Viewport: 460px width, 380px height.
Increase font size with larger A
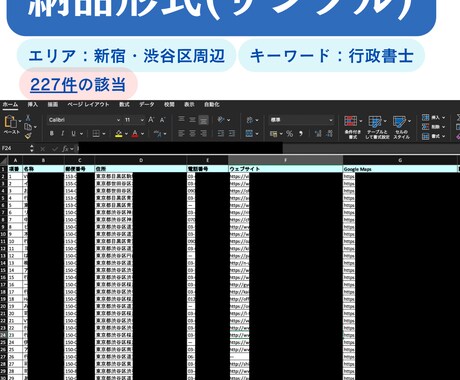coord(151,120)
